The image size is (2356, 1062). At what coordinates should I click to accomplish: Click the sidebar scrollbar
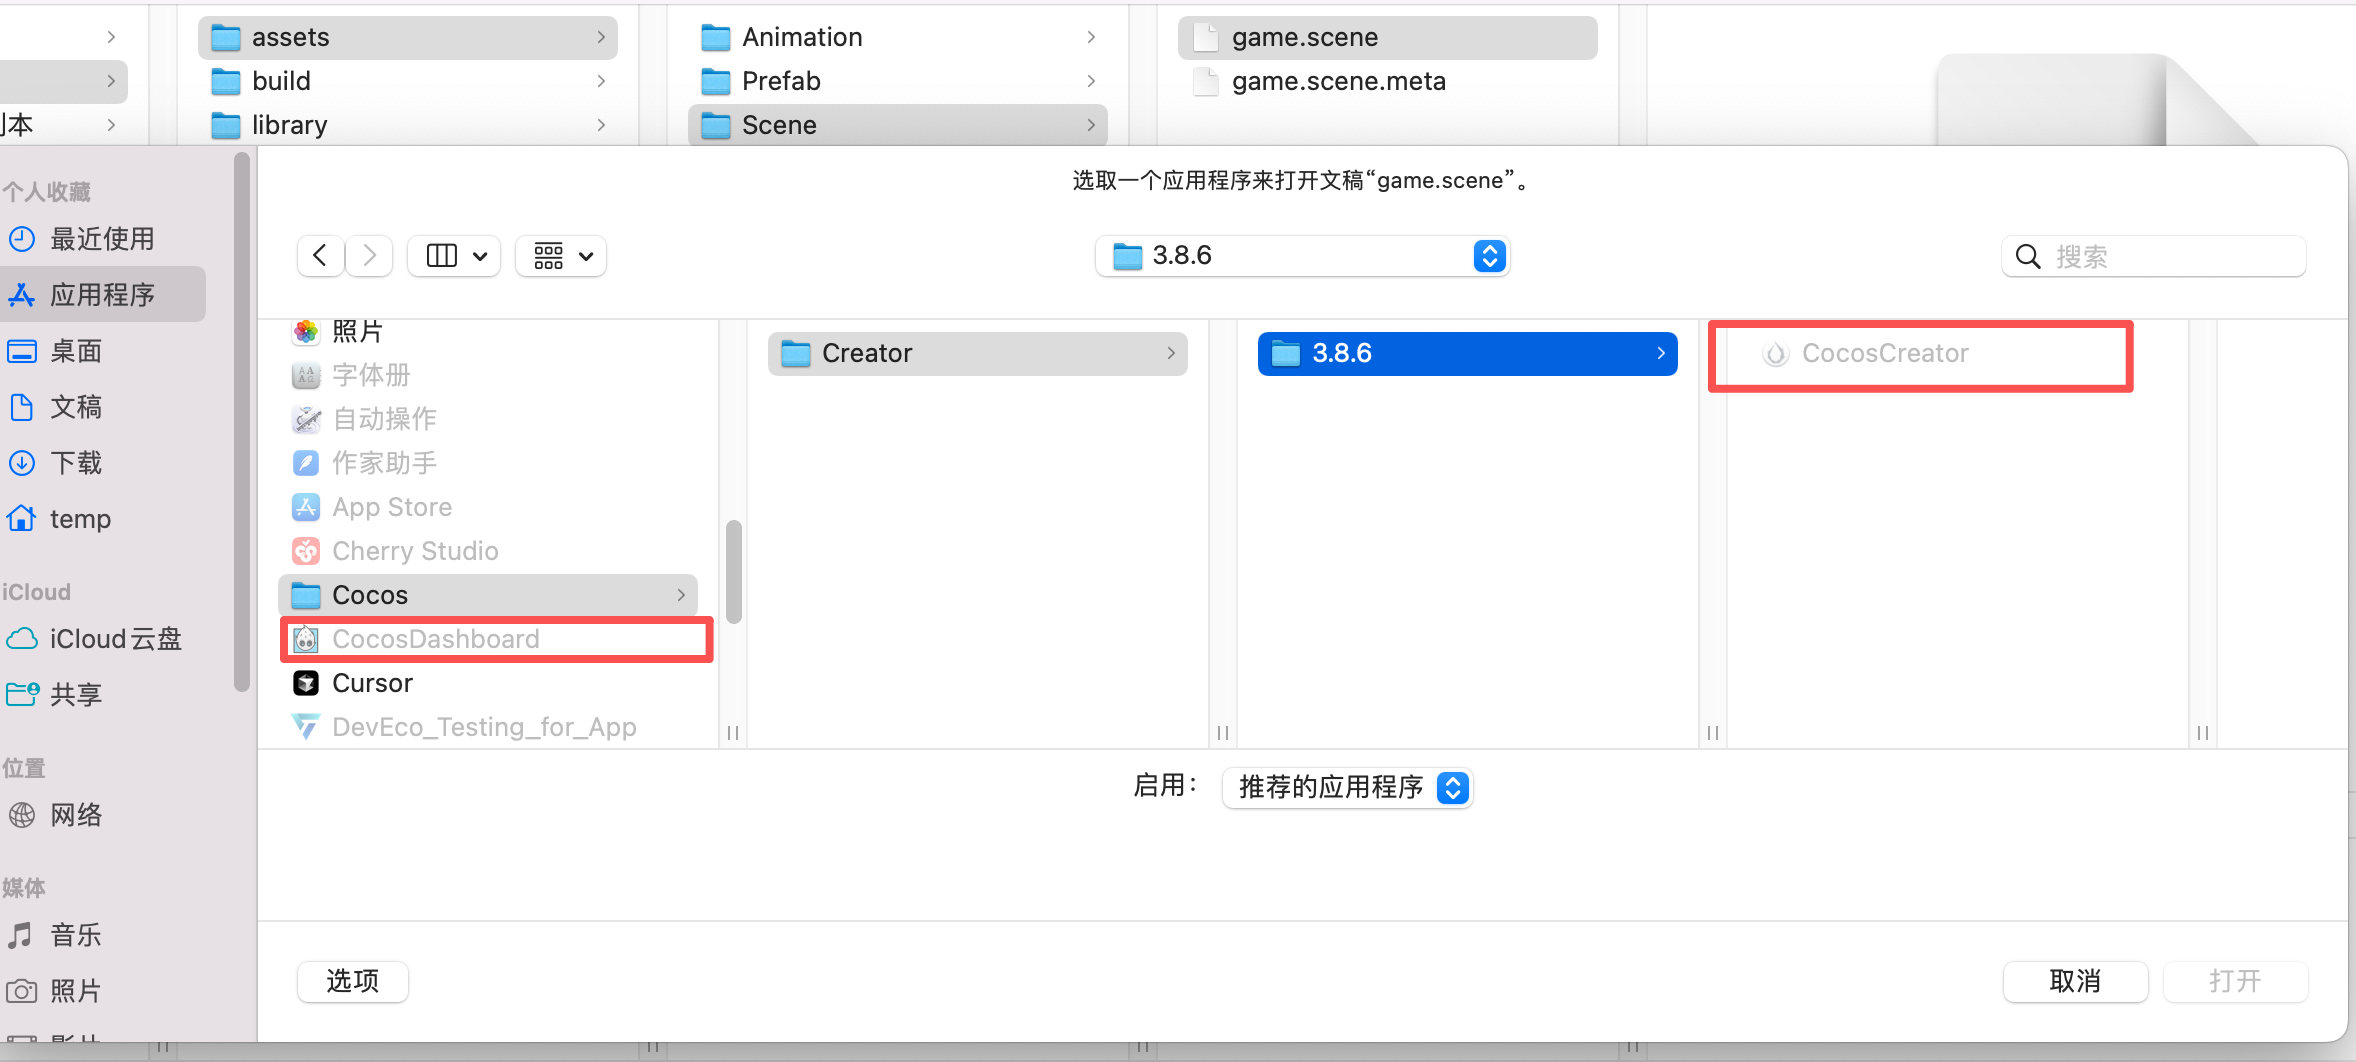pyautogui.click(x=241, y=422)
